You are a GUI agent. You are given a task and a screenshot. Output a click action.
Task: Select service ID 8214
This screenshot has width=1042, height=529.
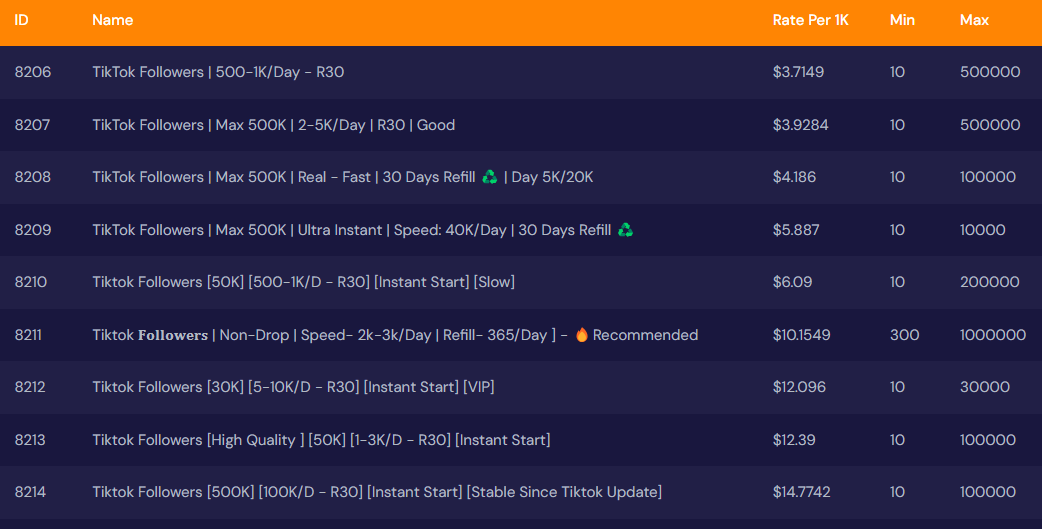click(x=30, y=492)
